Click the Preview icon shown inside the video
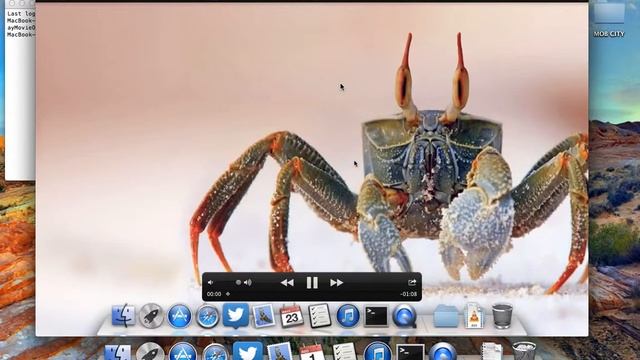 point(264,316)
